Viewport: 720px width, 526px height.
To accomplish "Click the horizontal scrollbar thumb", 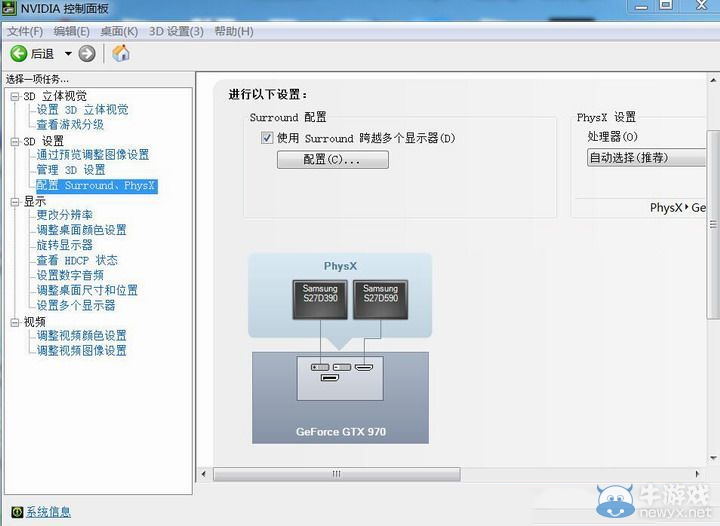I will (337, 474).
